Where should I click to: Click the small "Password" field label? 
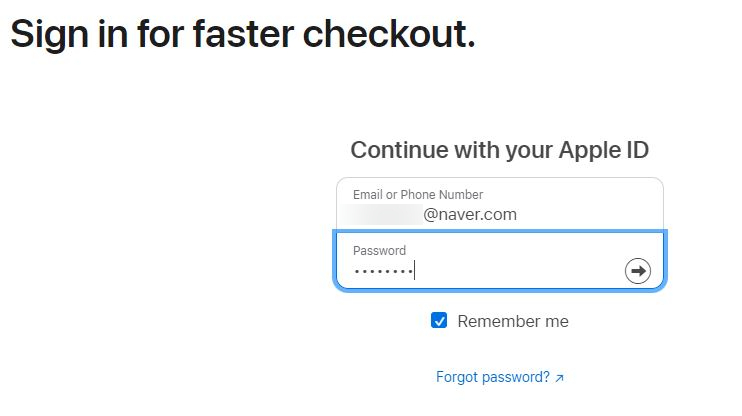379,250
